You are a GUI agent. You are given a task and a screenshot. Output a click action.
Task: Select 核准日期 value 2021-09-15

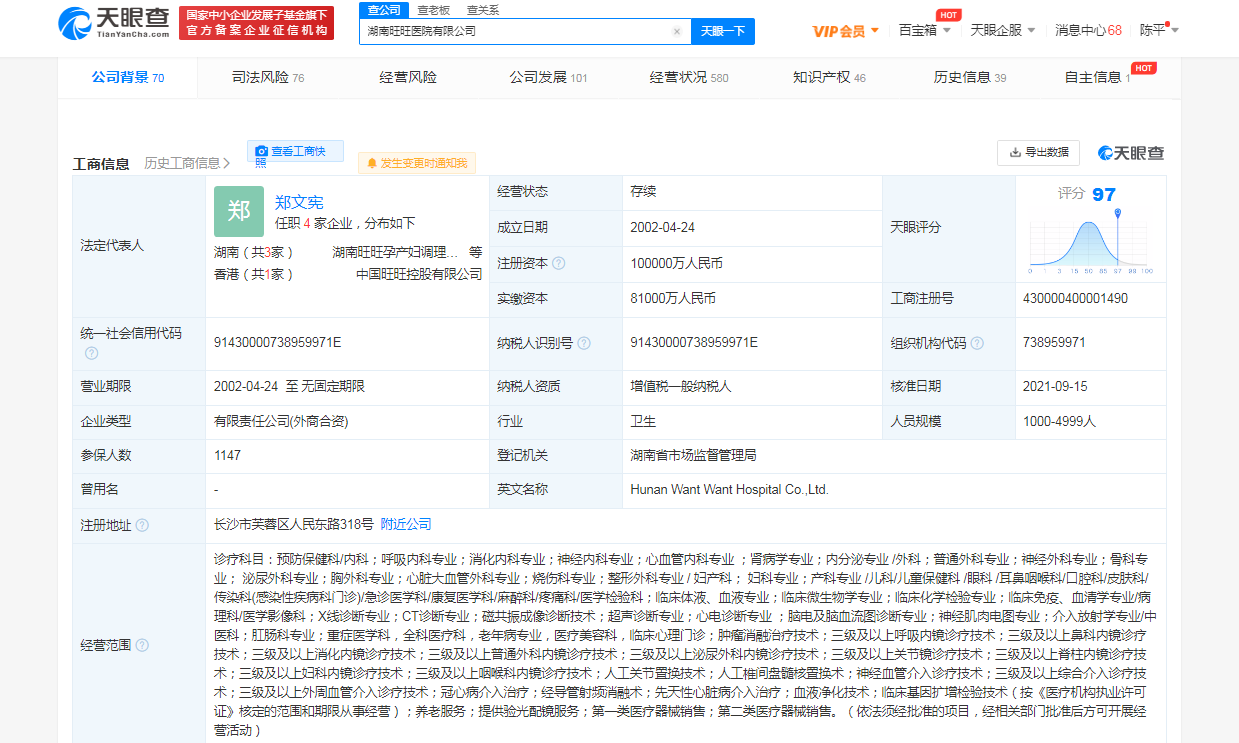tap(1055, 385)
